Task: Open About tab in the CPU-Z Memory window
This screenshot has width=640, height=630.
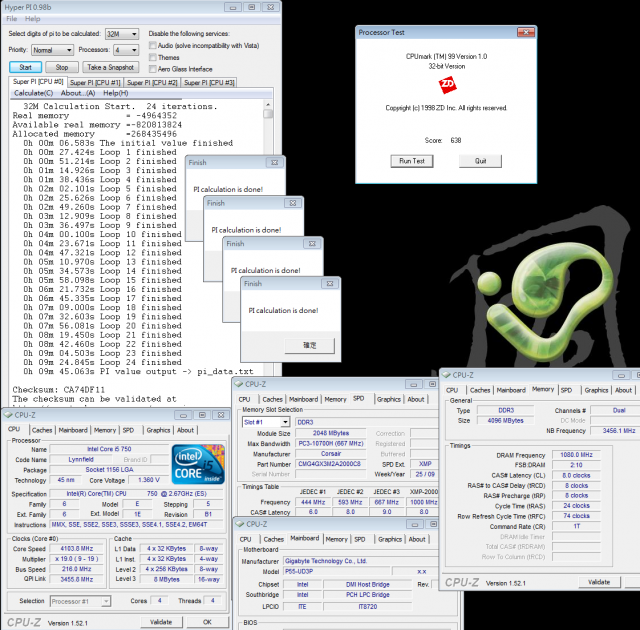Action: point(623,390)
